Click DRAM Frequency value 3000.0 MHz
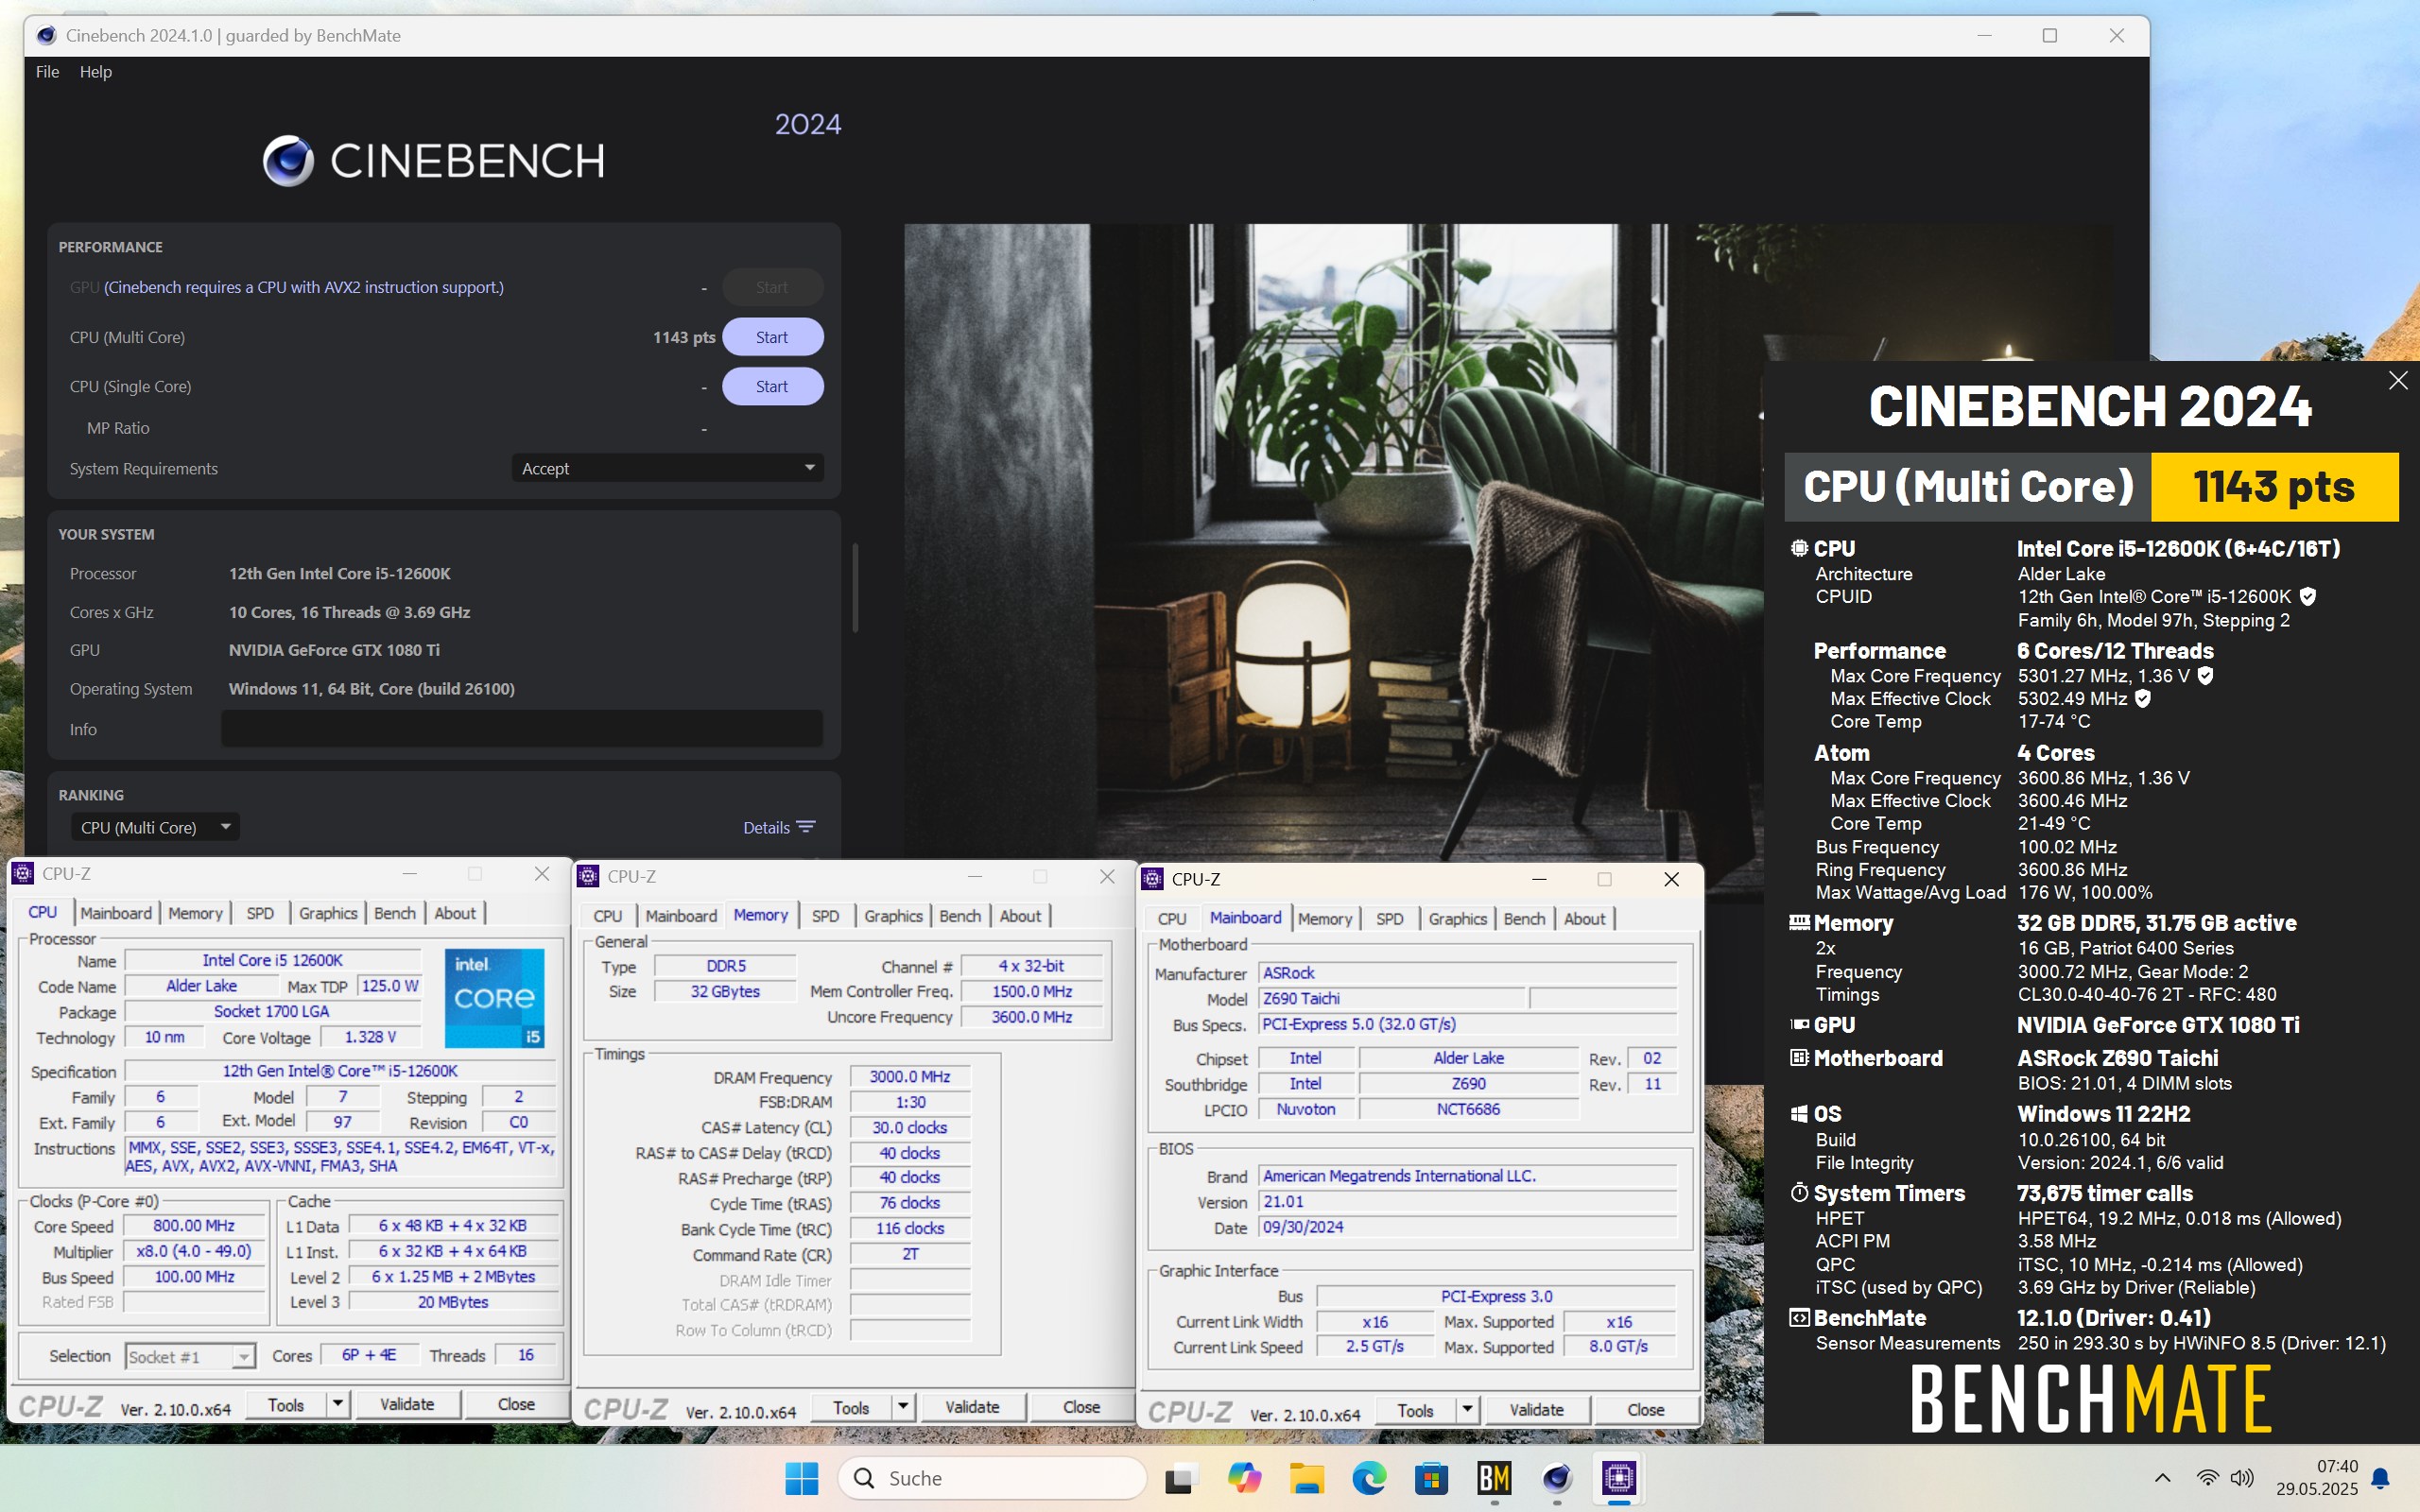The image size is (2420, 1512). click(x=909, y=1076)
